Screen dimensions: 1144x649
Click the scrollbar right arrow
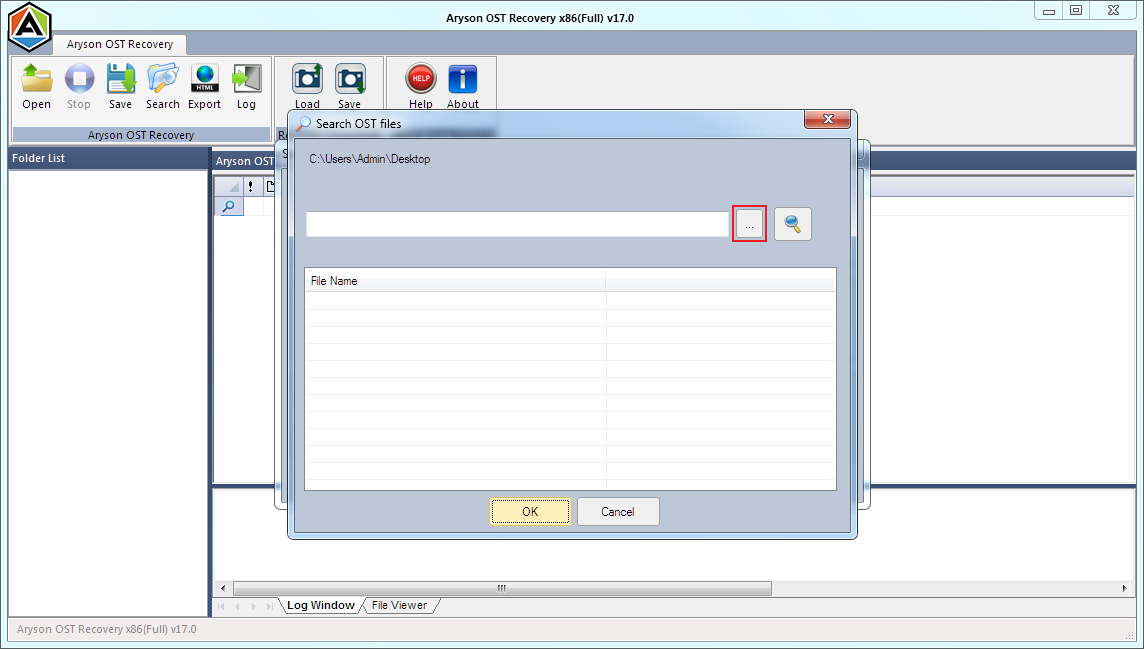(x=1124, y=588)
